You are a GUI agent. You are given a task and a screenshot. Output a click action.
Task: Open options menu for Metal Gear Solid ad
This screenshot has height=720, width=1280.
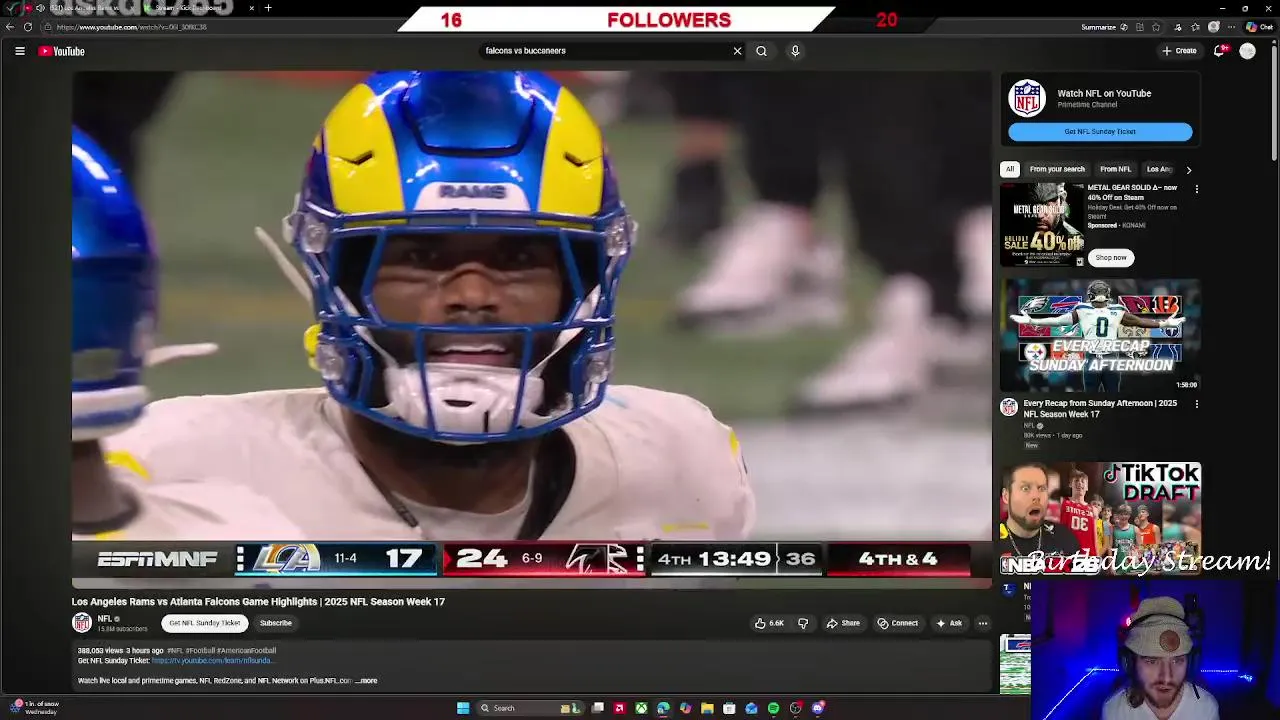click(1196, 188)
